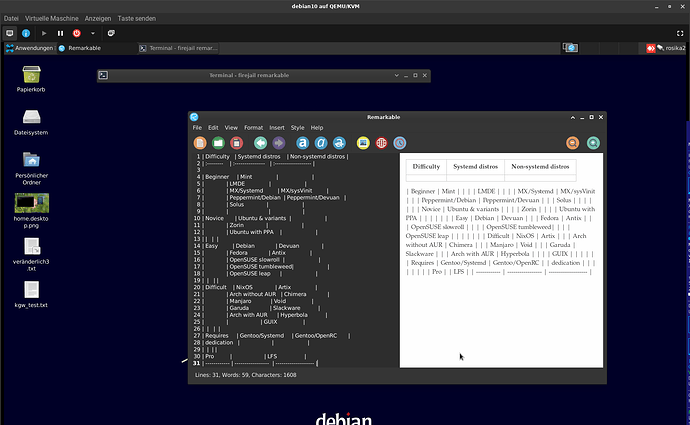Viewport: 690px width, 425px height.
Task: Open the Virtuelle Maschine menu
Action: point(51,18)
